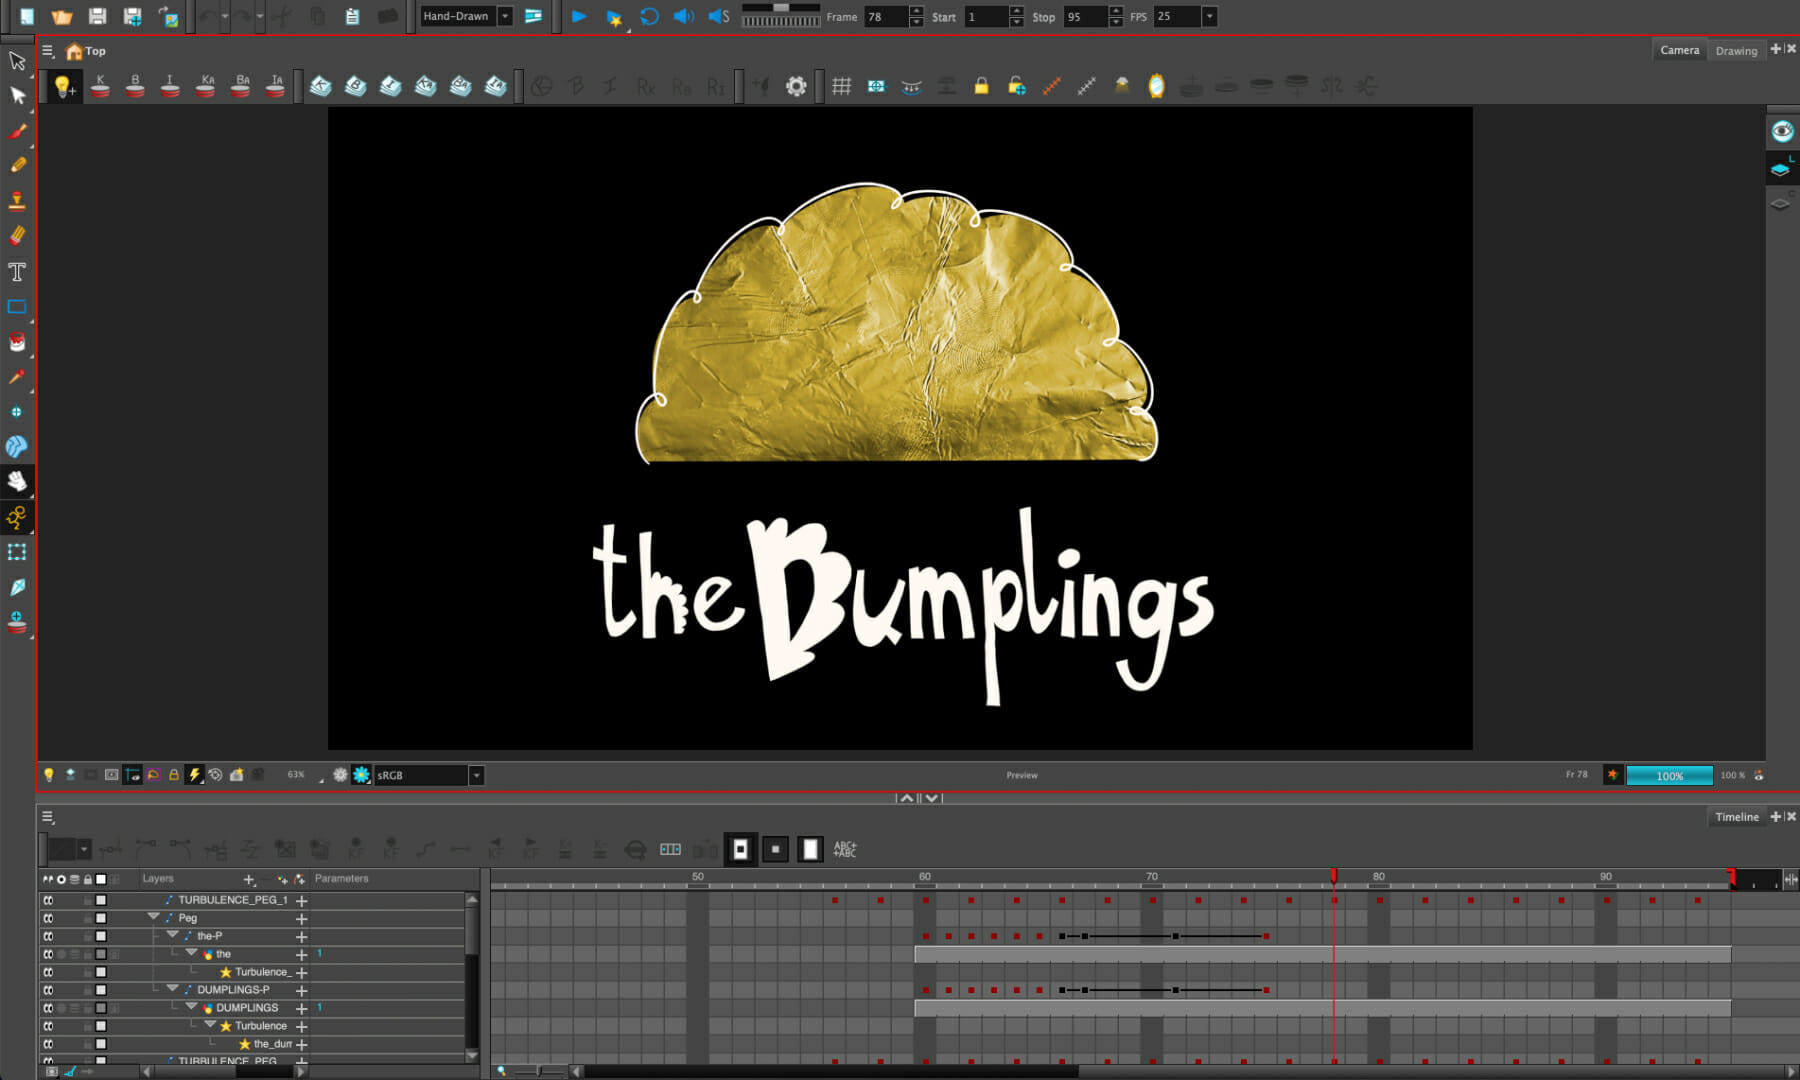This screenshot has width=1800, height=1080.
Task: Collapse the DUMPLINGS-P peg layer
Action: coord(173,989)
